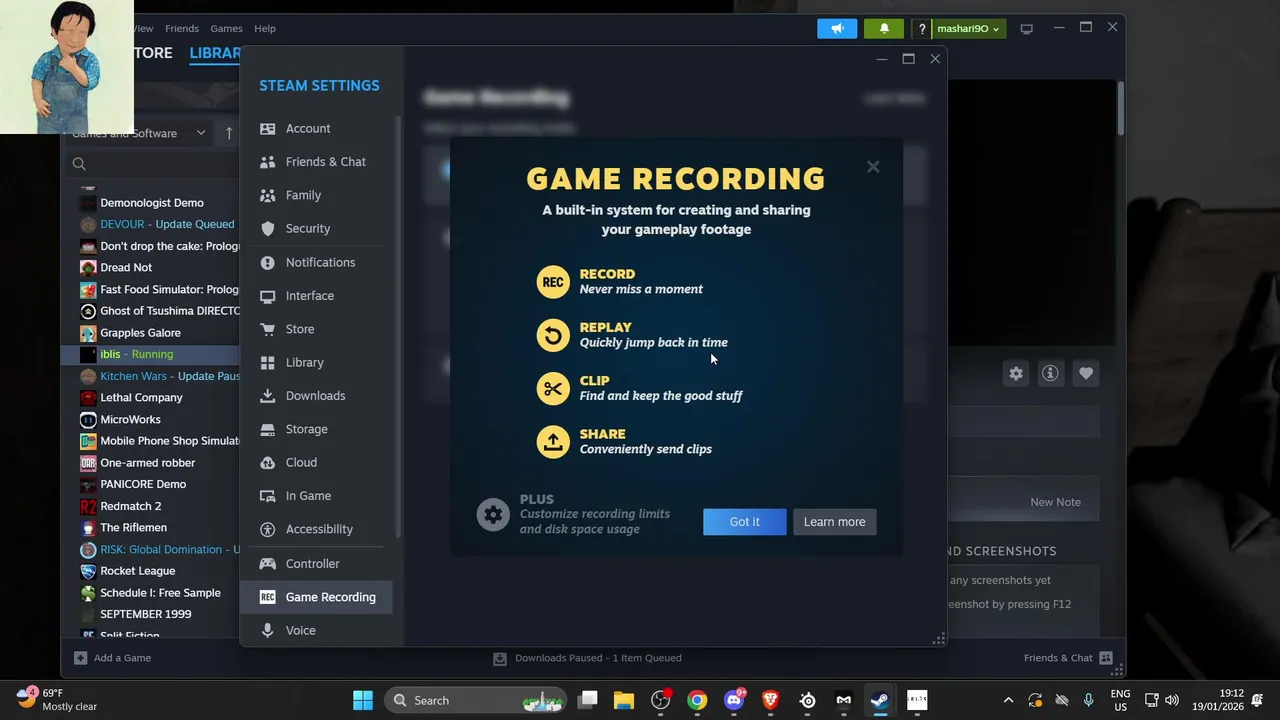Open Family settings section
The height and width of the screenshot is (720, 1280).
pyautogui.click(x=315, y=195)
